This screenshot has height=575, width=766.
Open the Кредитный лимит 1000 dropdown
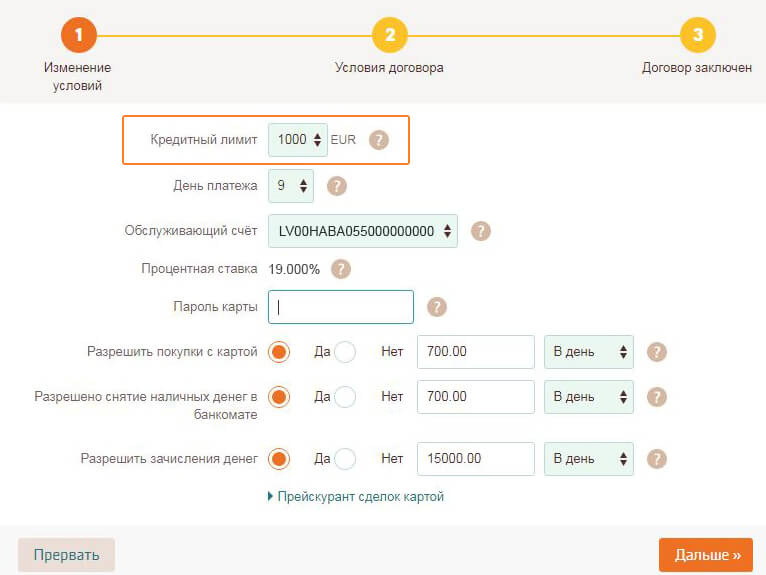pyautogui.click(x=298, y=140)
